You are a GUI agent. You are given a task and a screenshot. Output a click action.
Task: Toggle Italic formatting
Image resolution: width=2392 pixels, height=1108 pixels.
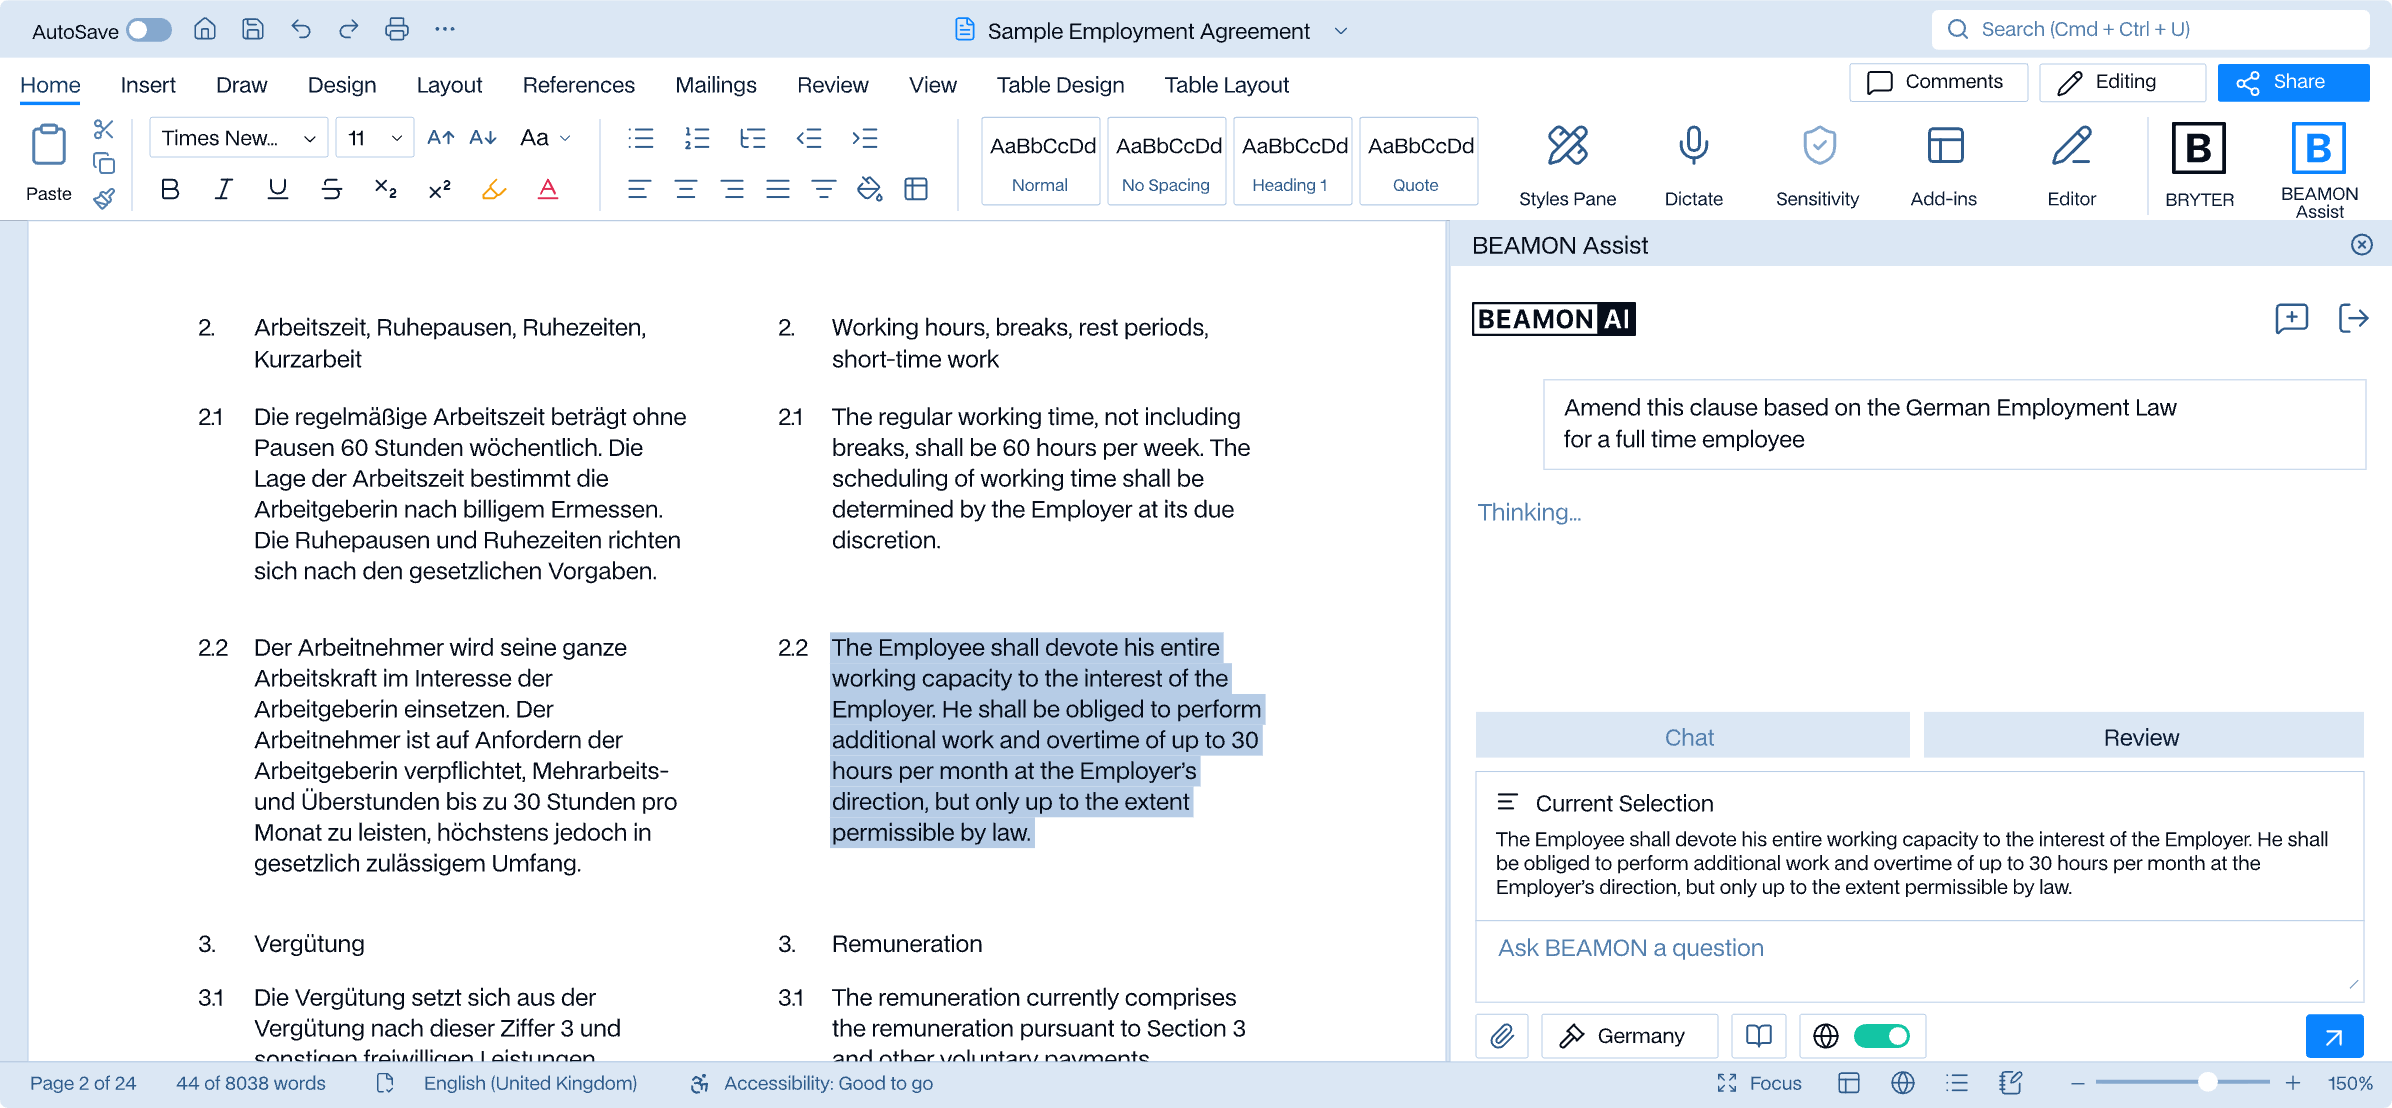pyautogui.click(x=223, y=189)
